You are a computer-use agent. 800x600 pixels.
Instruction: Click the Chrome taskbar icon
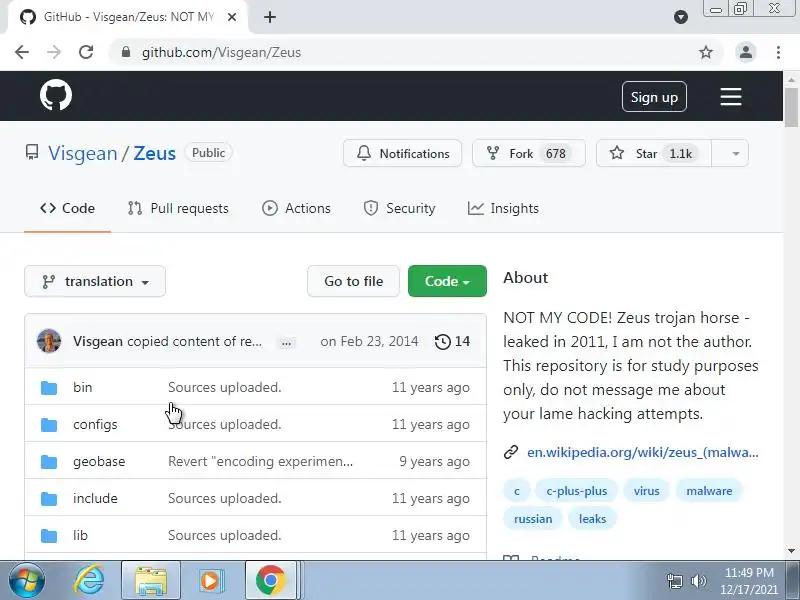click(x=270, y=581)
